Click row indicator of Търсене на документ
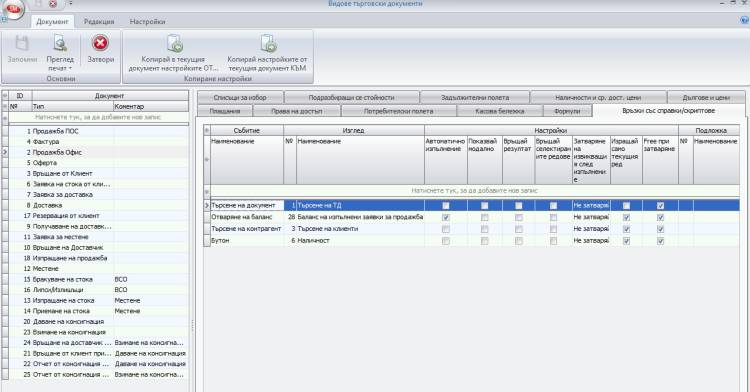 click(x=207, y=205)
